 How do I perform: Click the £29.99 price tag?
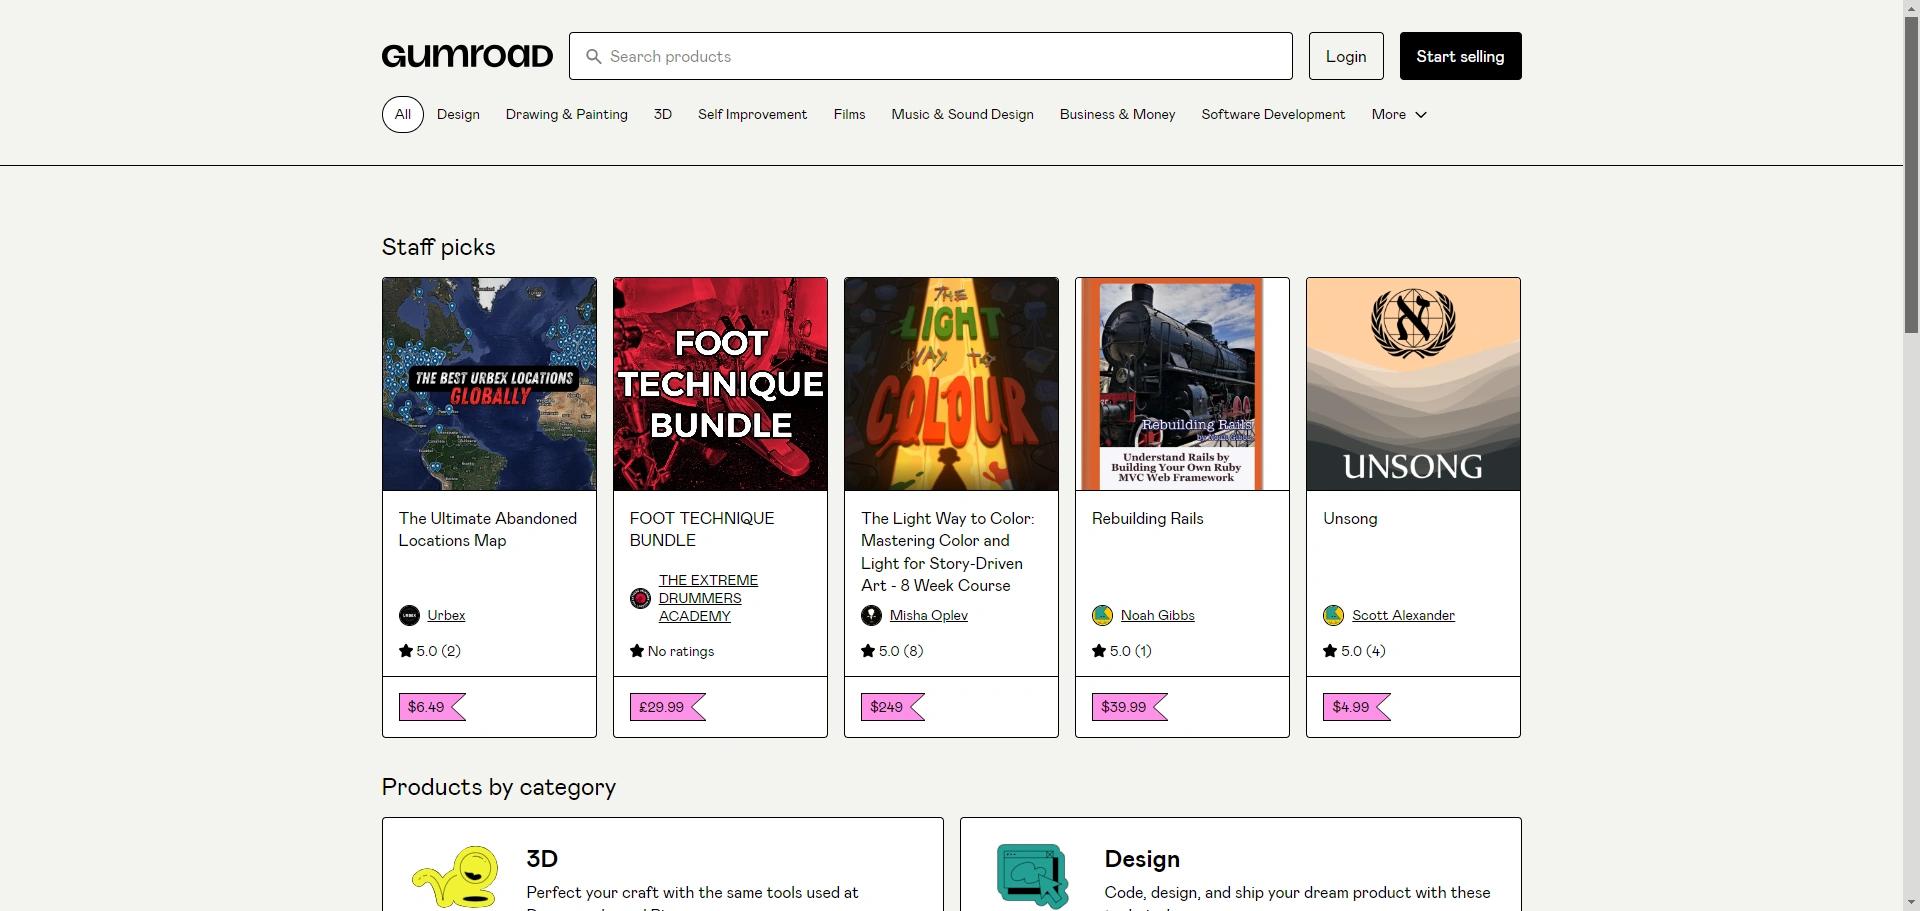pyautogui.click(x=668, y=707)
